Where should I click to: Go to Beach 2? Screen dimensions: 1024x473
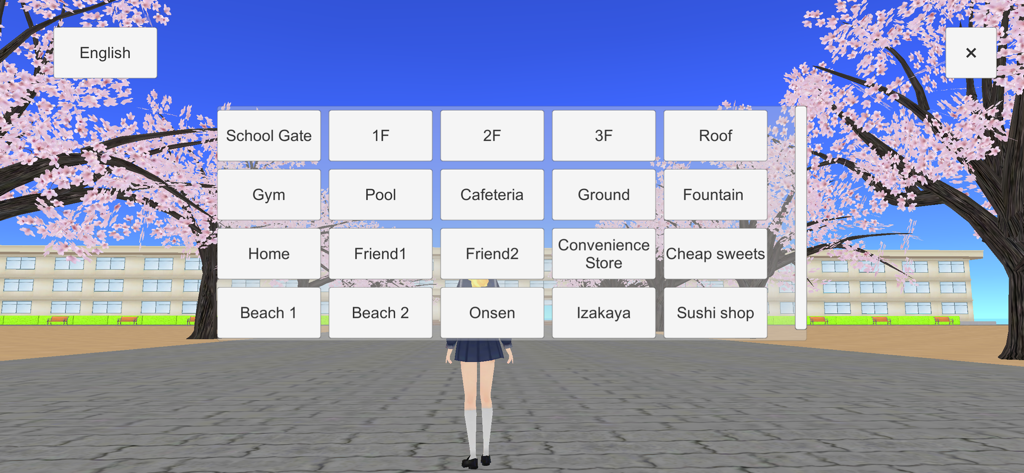[x=381, y=313]
